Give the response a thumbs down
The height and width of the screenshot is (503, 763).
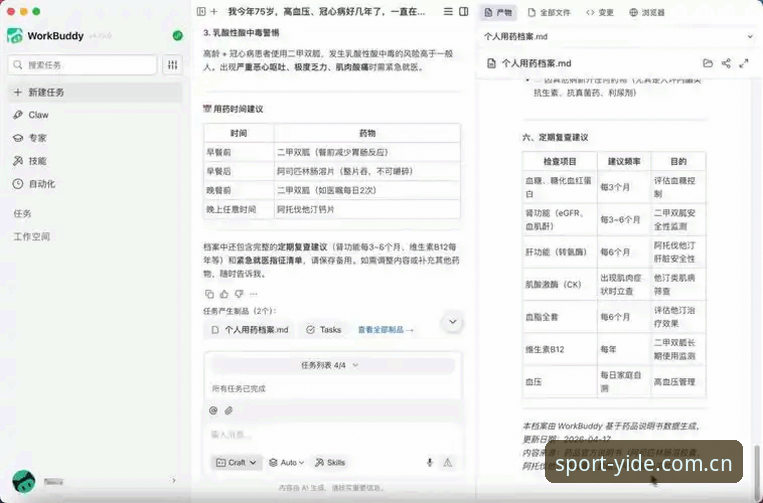pyautogui.click(x=239, y=294)
